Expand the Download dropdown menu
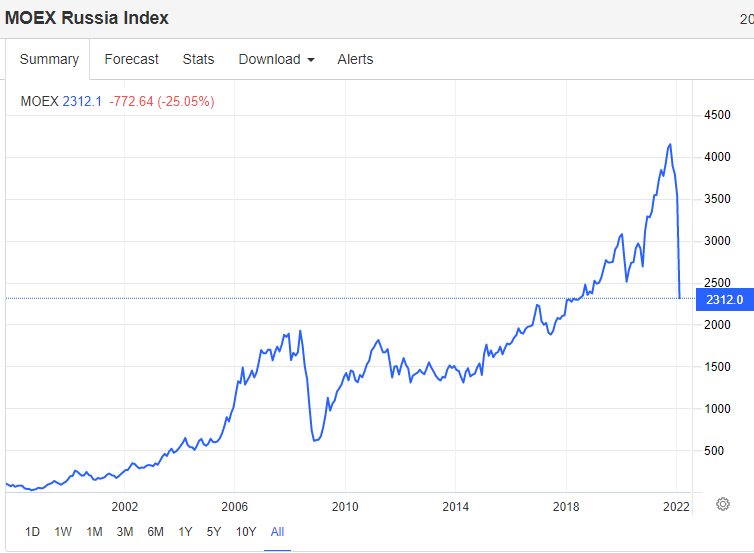This screenshot has height=553, width=754. (276, 59)
